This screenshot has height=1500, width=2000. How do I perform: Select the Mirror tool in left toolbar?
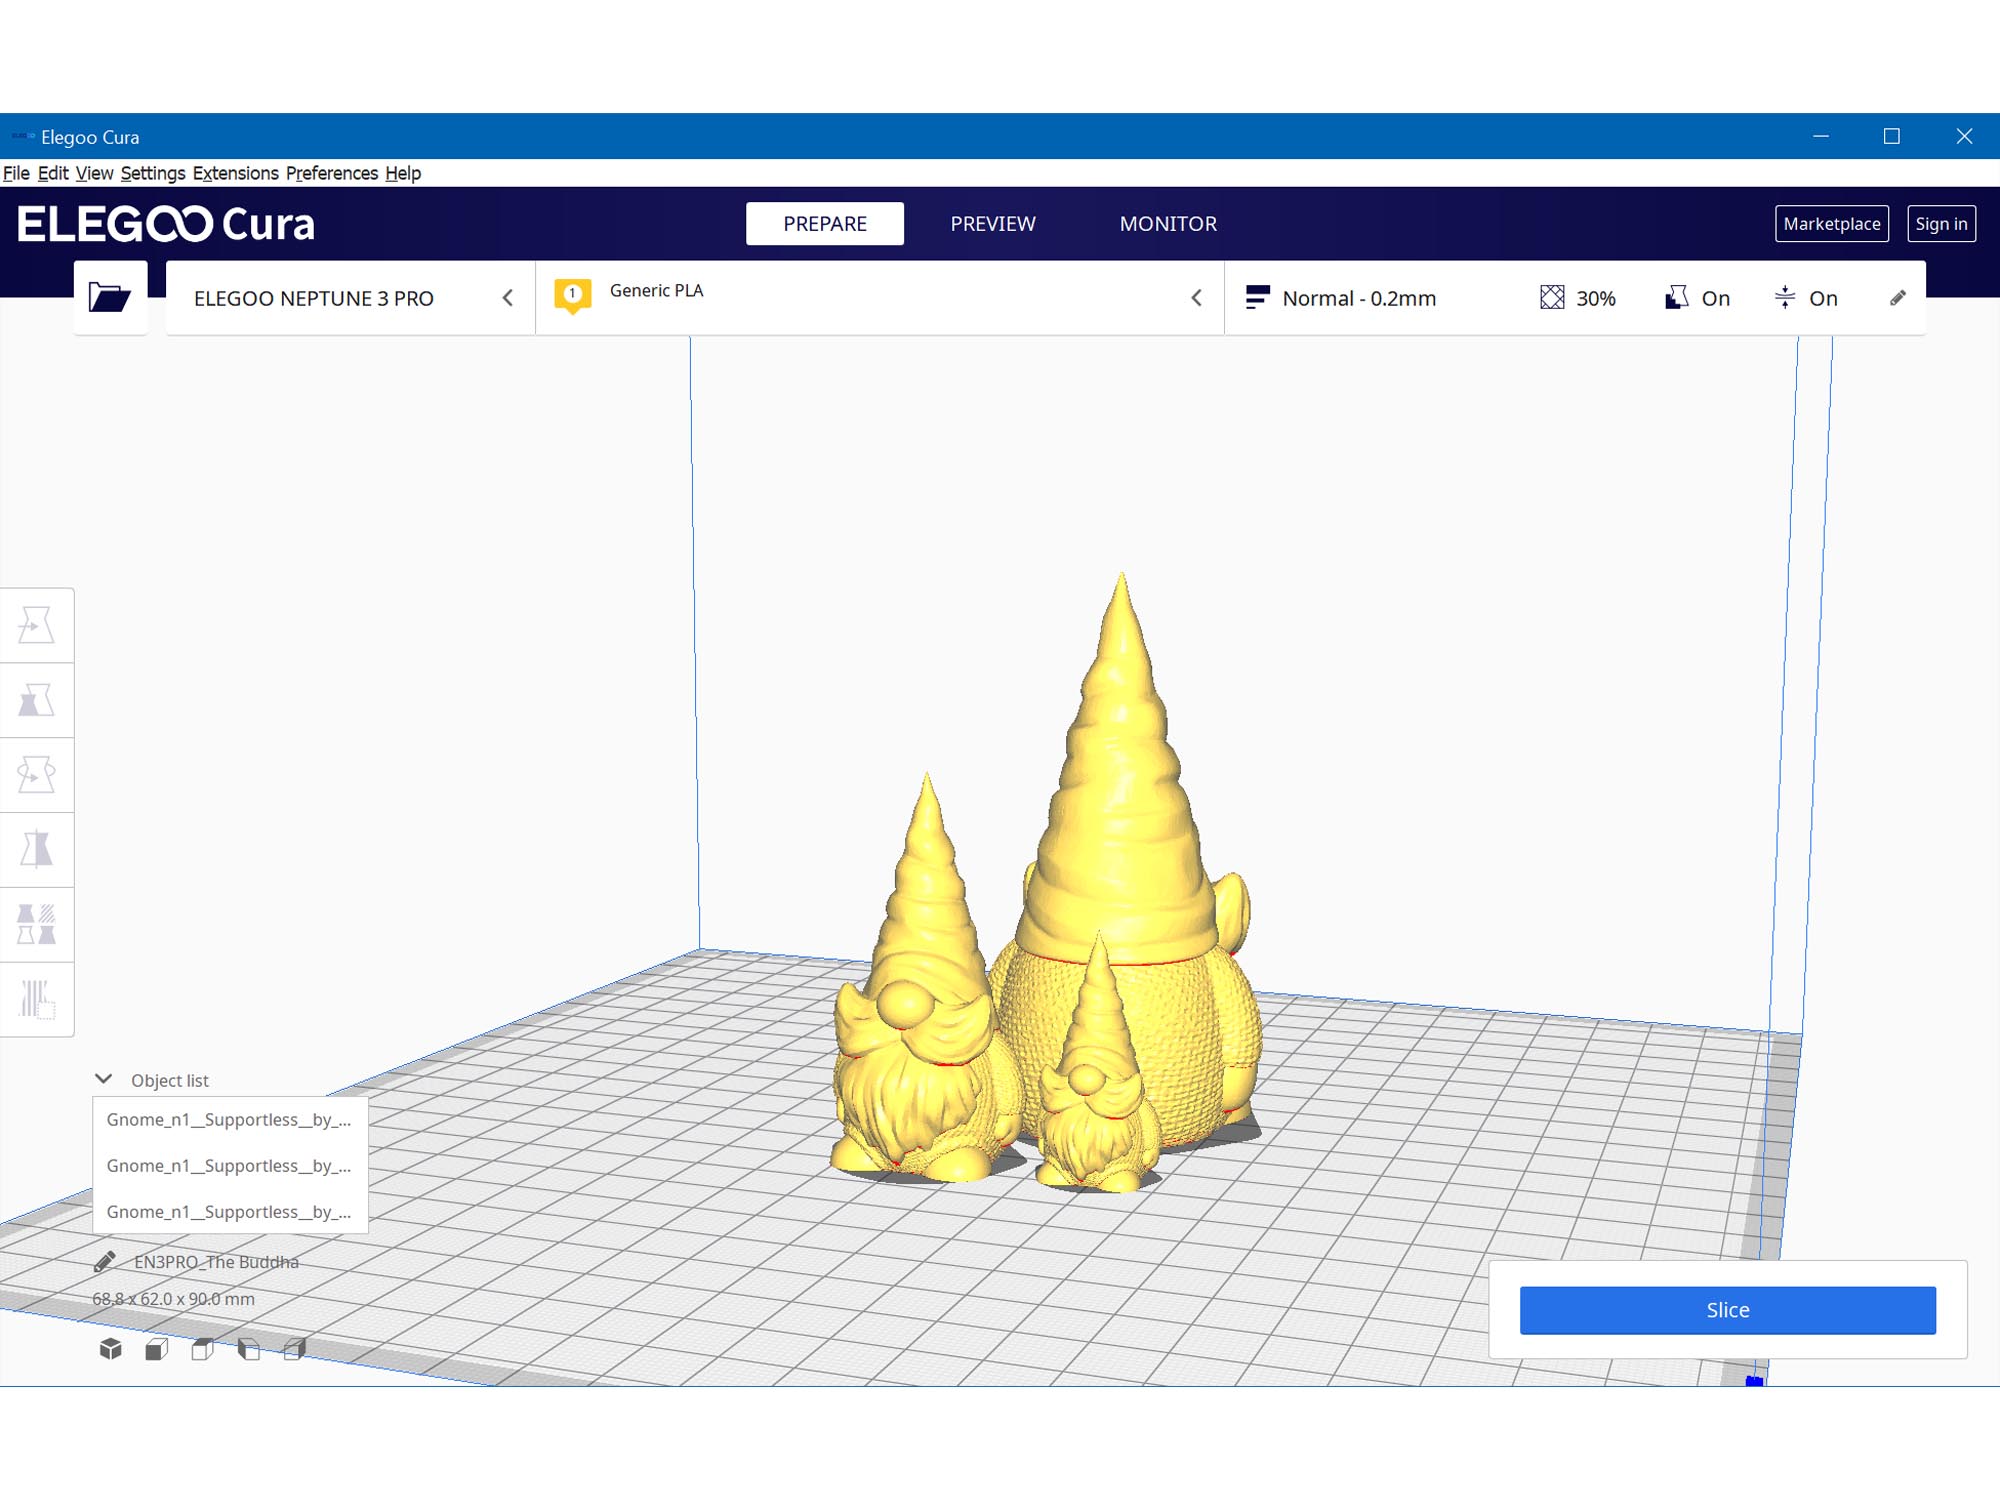37,850
